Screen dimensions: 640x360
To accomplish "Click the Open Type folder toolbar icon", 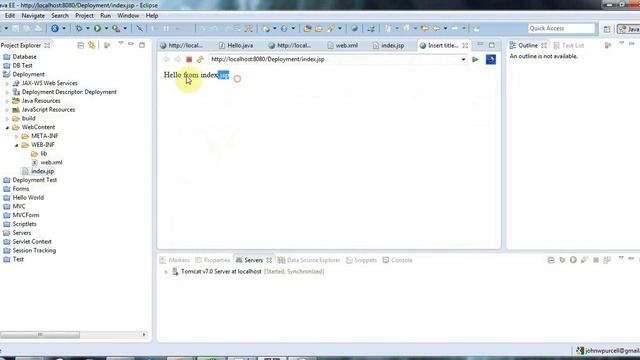I will pyautogui.click(x=307, y=29).
